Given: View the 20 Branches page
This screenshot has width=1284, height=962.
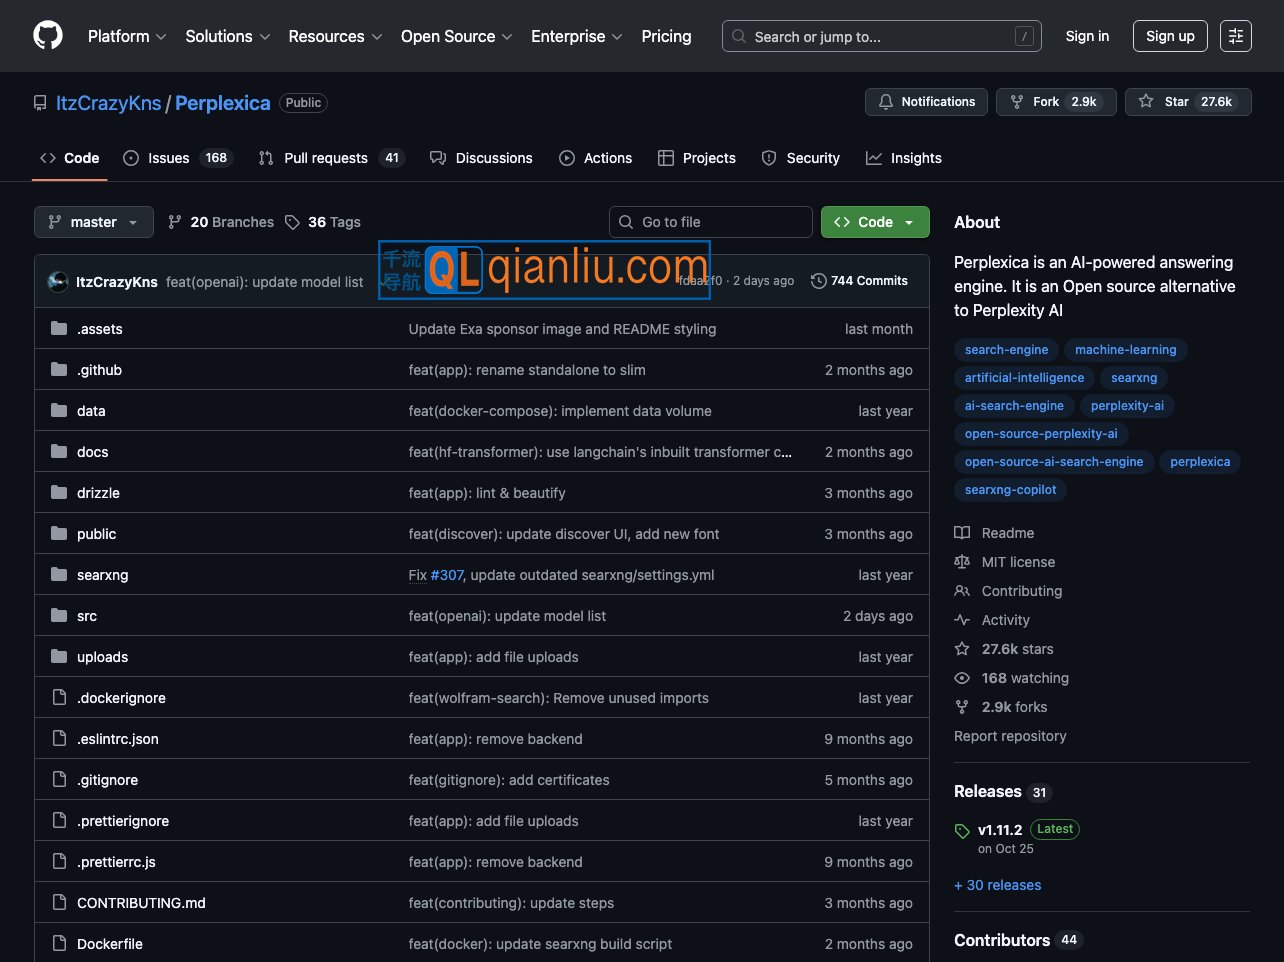Looking at the screenshot, I should pyautogui.click(x=221, y=222).
